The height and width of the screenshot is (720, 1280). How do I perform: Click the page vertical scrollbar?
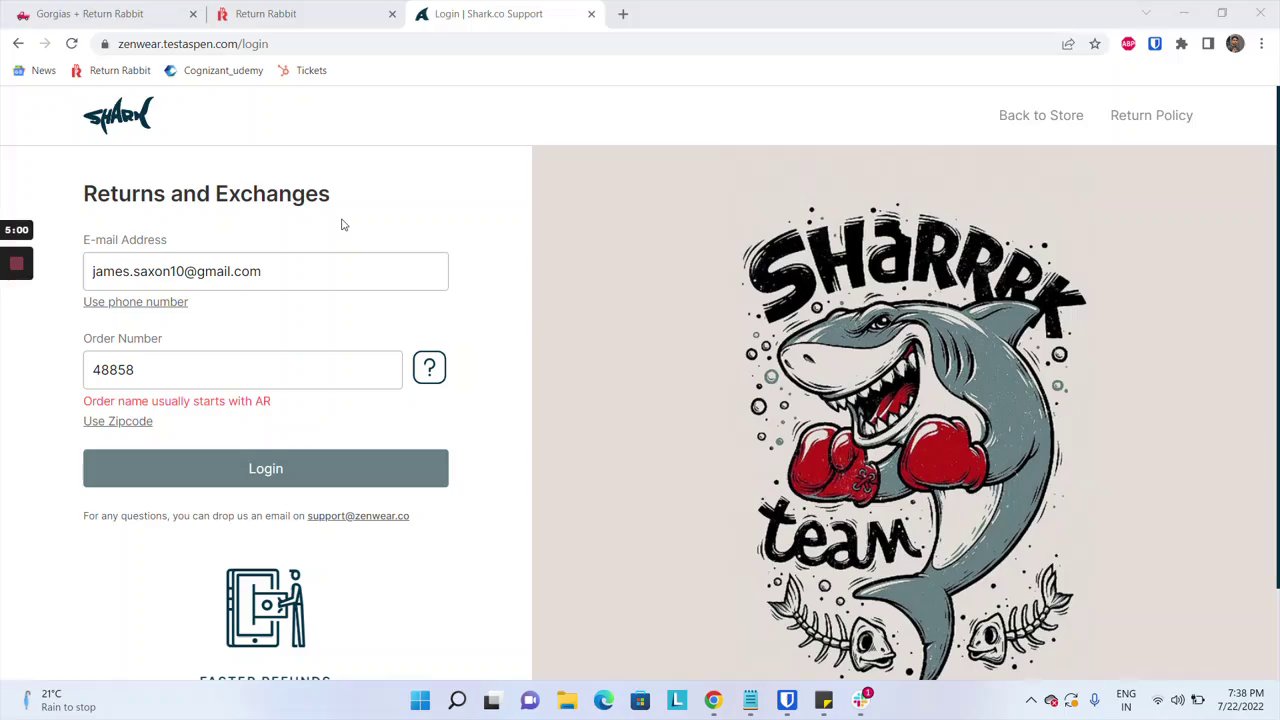(1276, 338)
